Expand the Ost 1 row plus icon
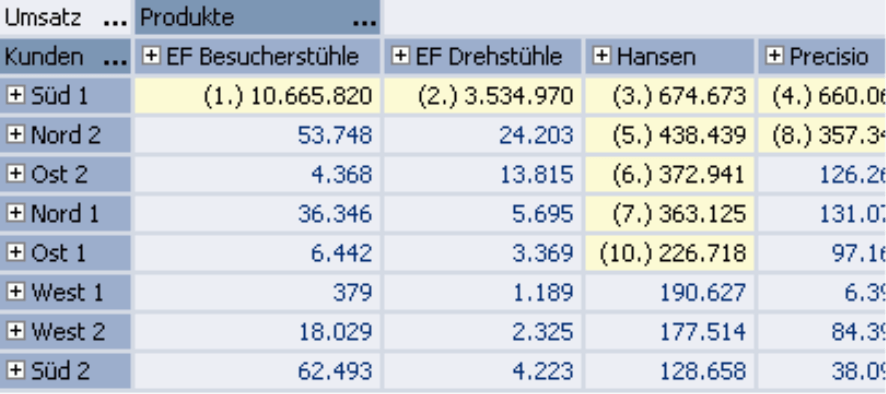 [x=16, y=253]
